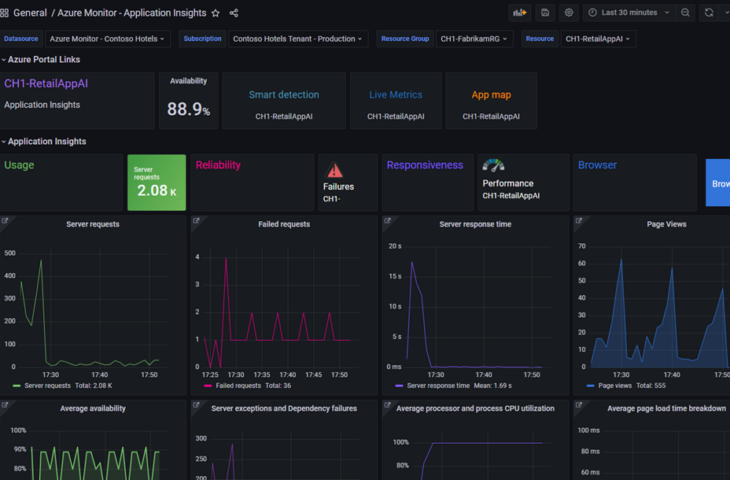Screen dimensions: 730x480
Task: Open Datasource dropdown Azure Monitor - Contoso Hotels
Action: [x=107, y=39]
